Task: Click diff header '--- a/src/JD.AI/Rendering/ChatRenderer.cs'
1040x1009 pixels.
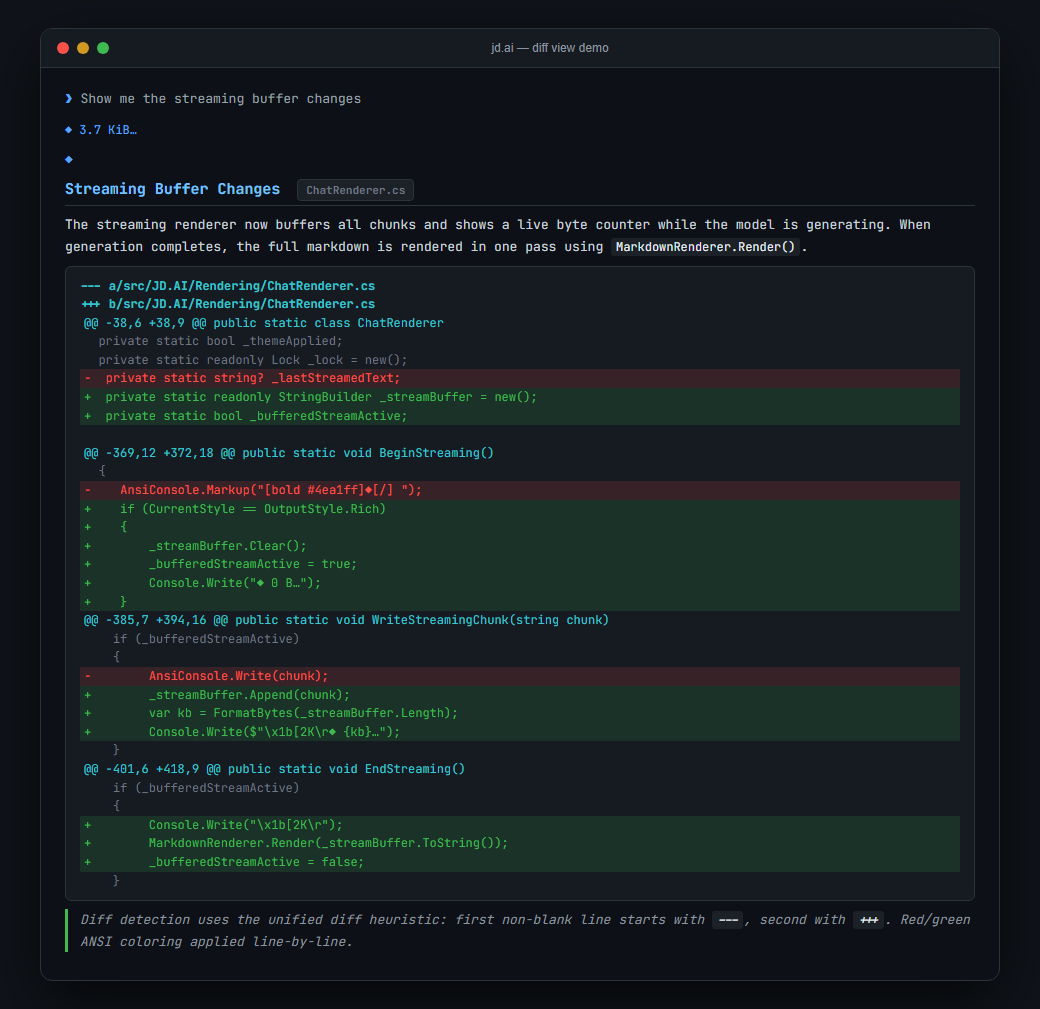Action: (x=228, y=286)
